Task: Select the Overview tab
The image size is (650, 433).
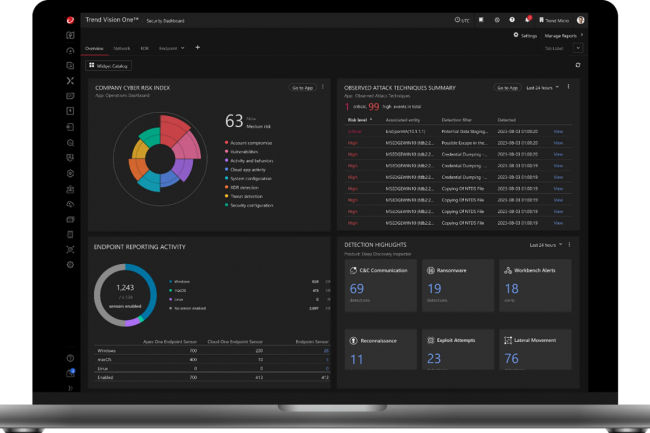Action: (93, 48)
